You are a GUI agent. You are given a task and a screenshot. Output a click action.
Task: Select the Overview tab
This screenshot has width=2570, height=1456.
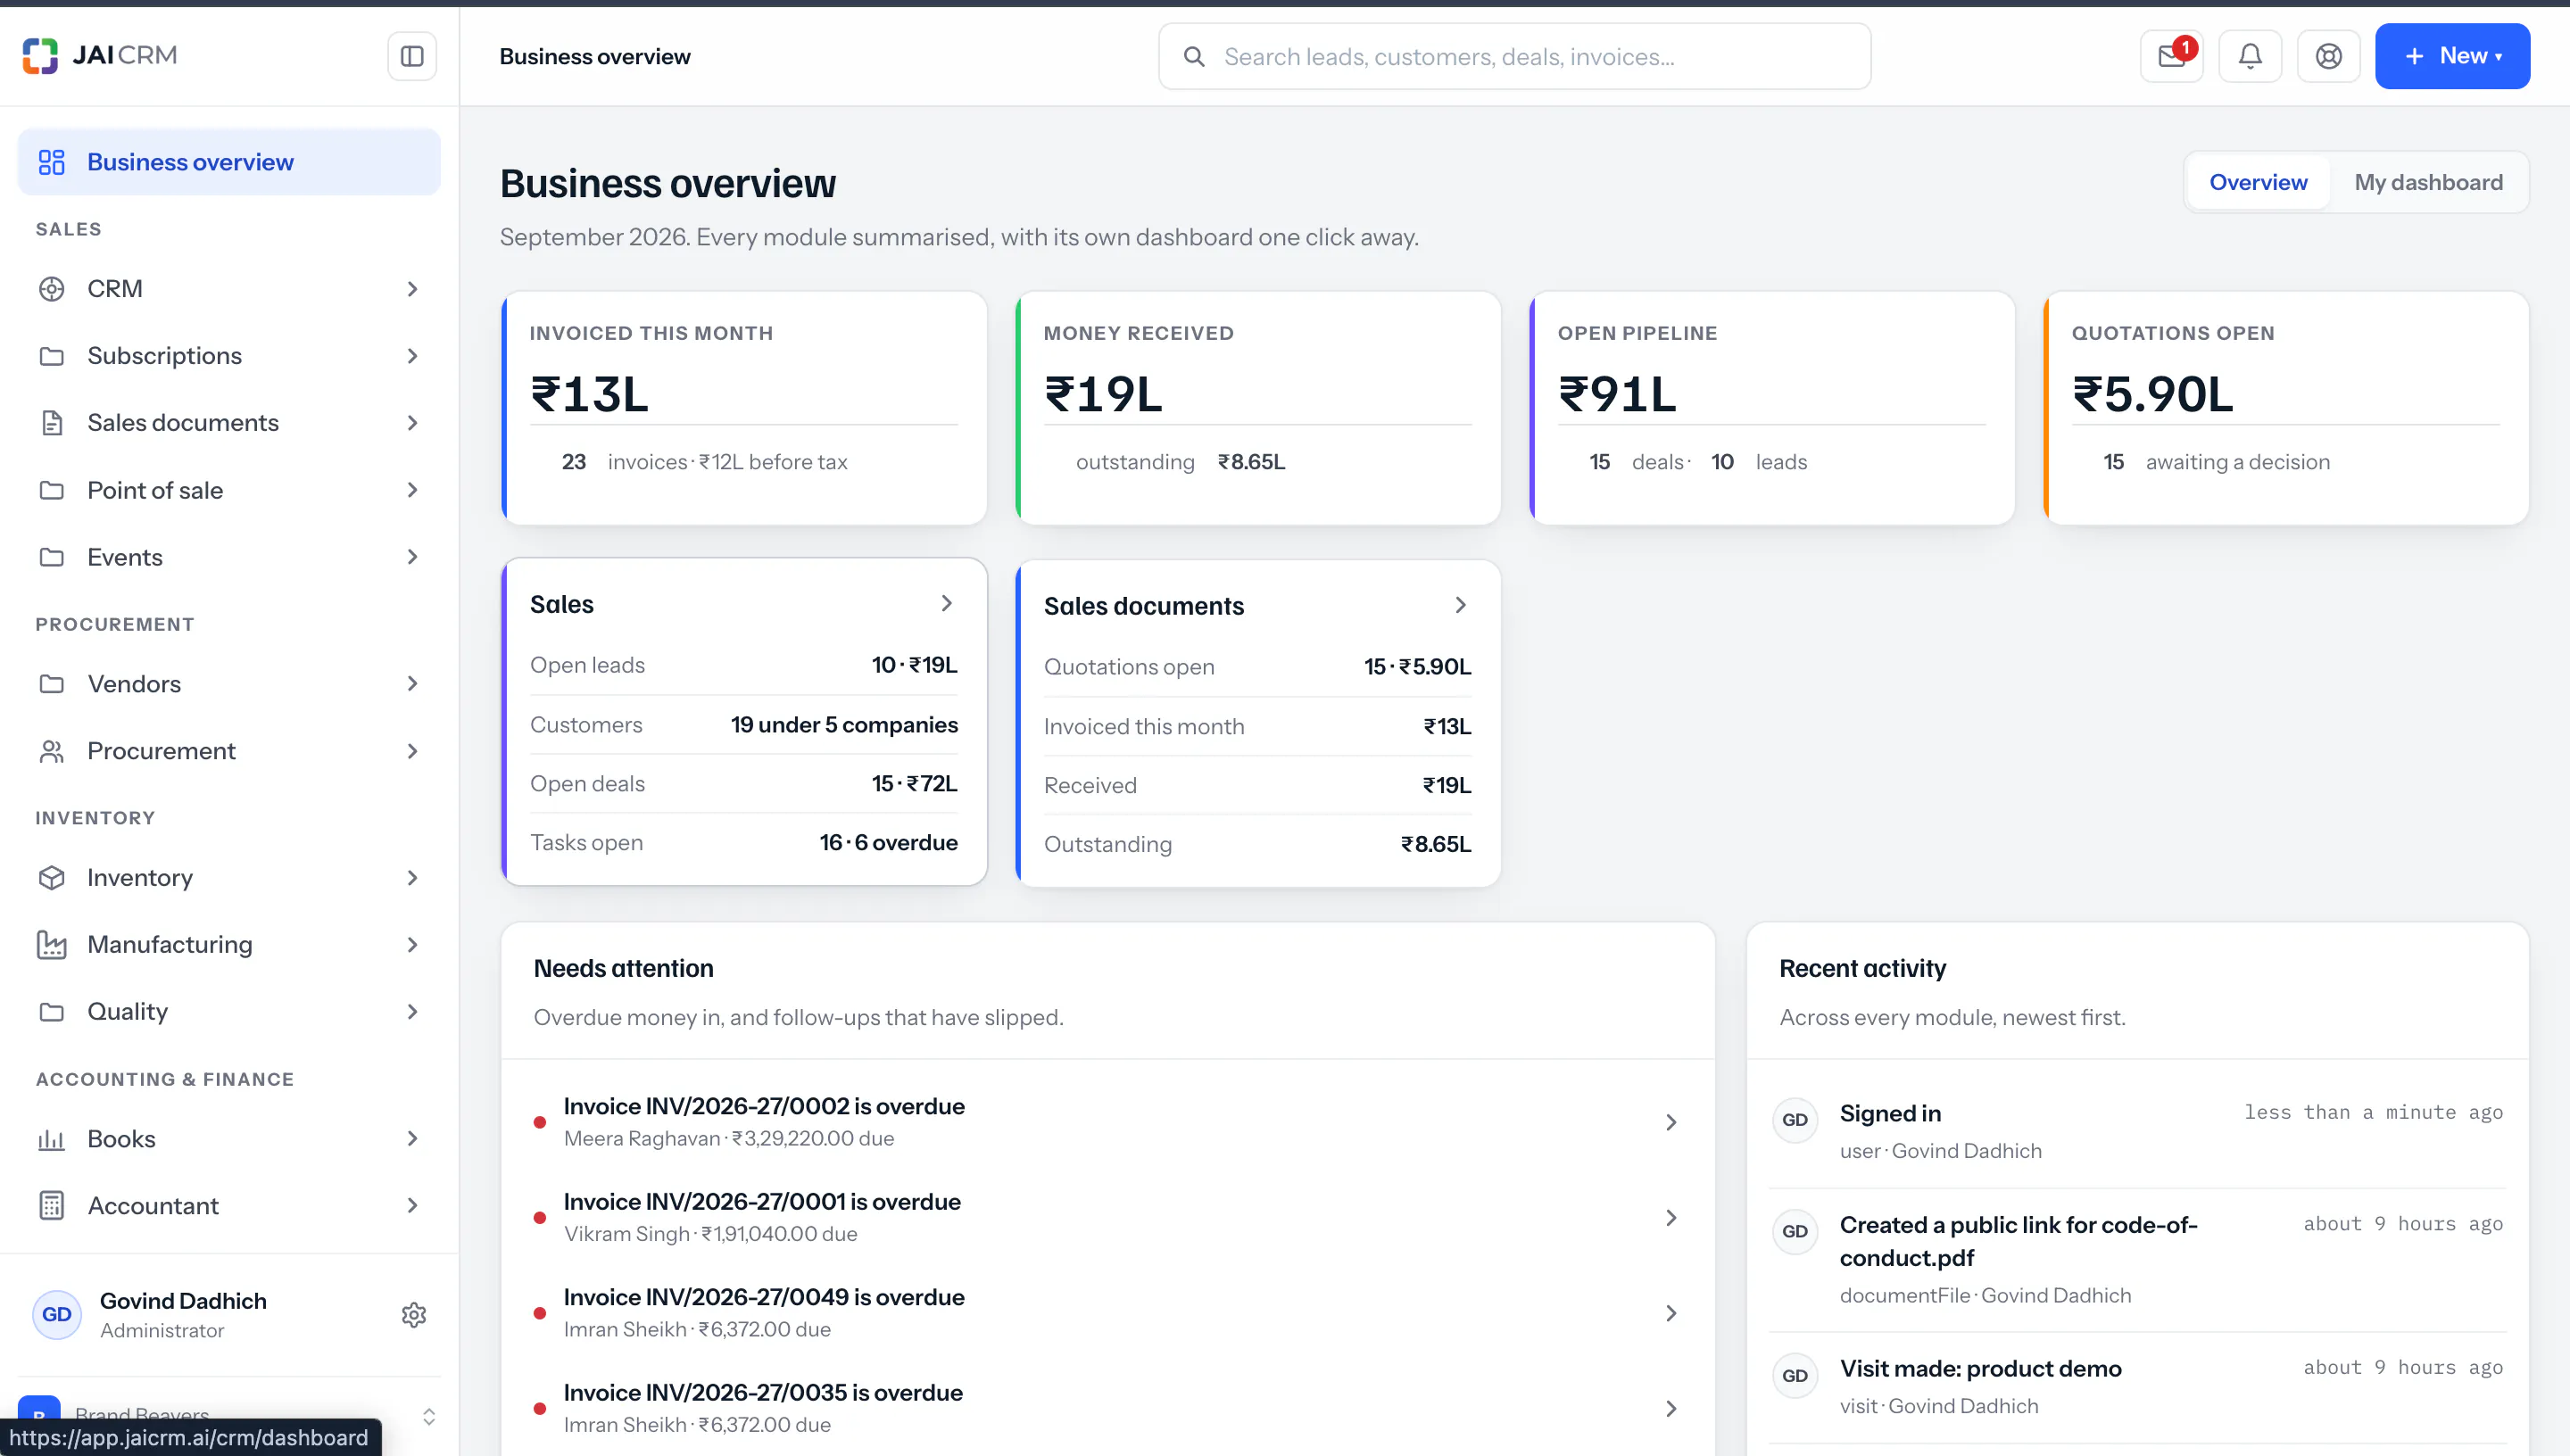[2258, 182]
